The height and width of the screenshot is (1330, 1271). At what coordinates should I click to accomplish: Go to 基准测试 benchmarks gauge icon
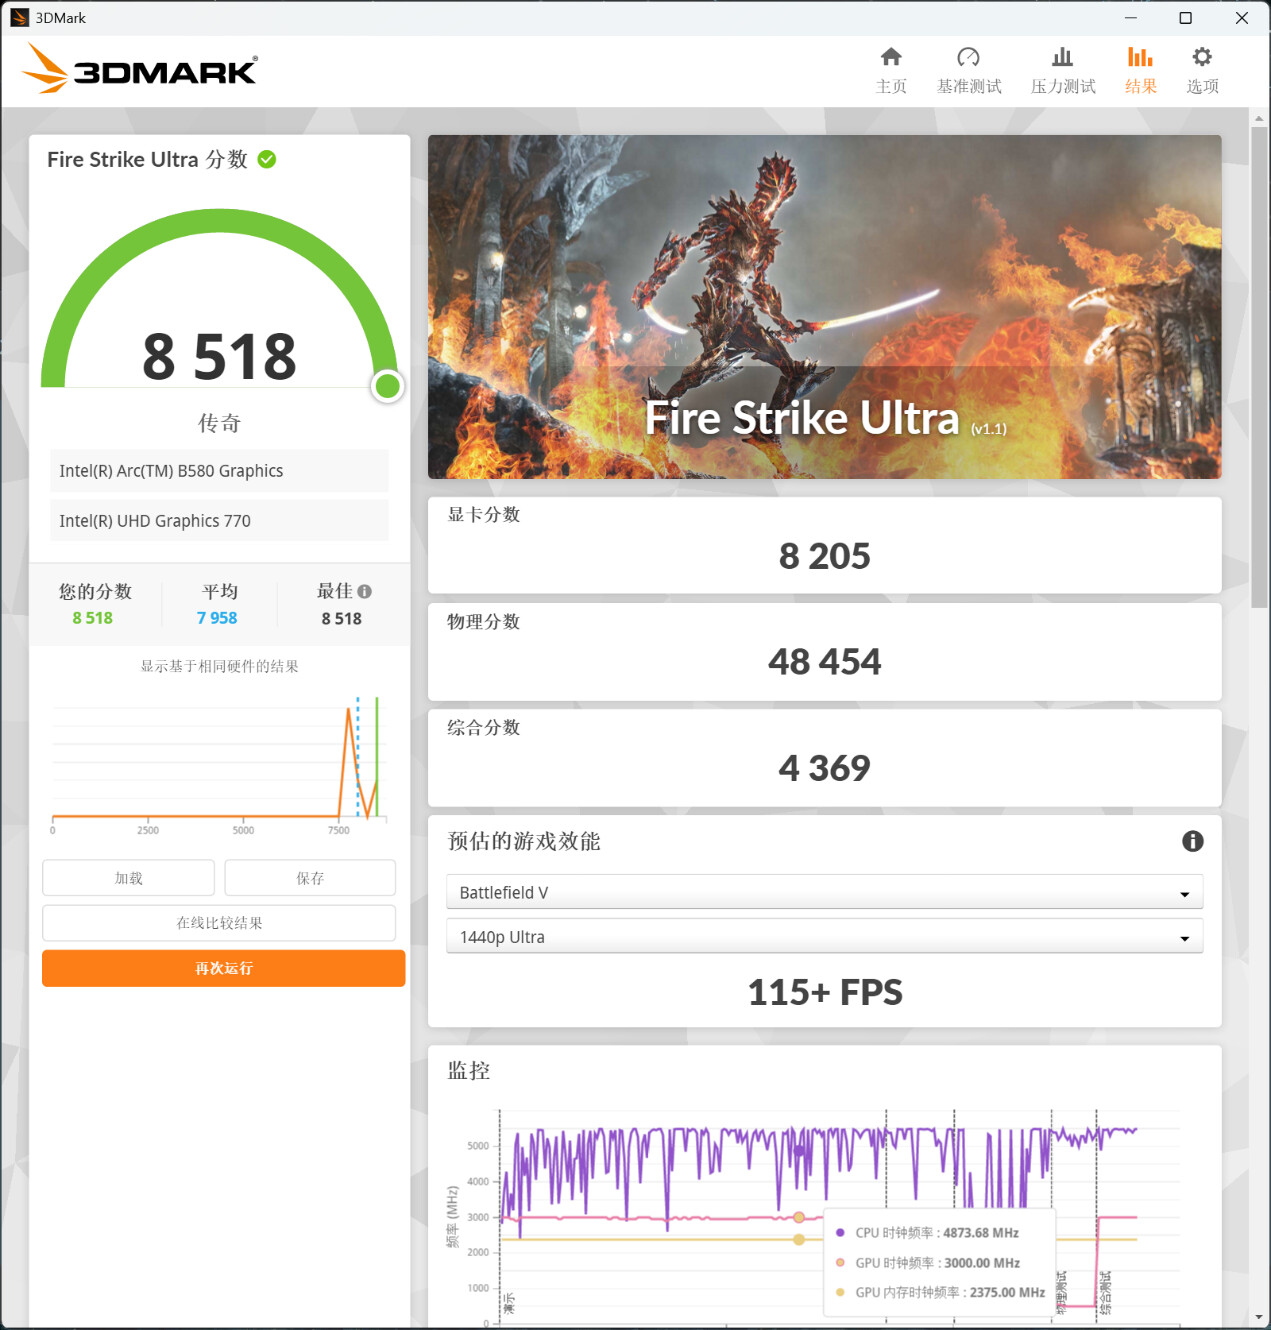tap(968, 57)
